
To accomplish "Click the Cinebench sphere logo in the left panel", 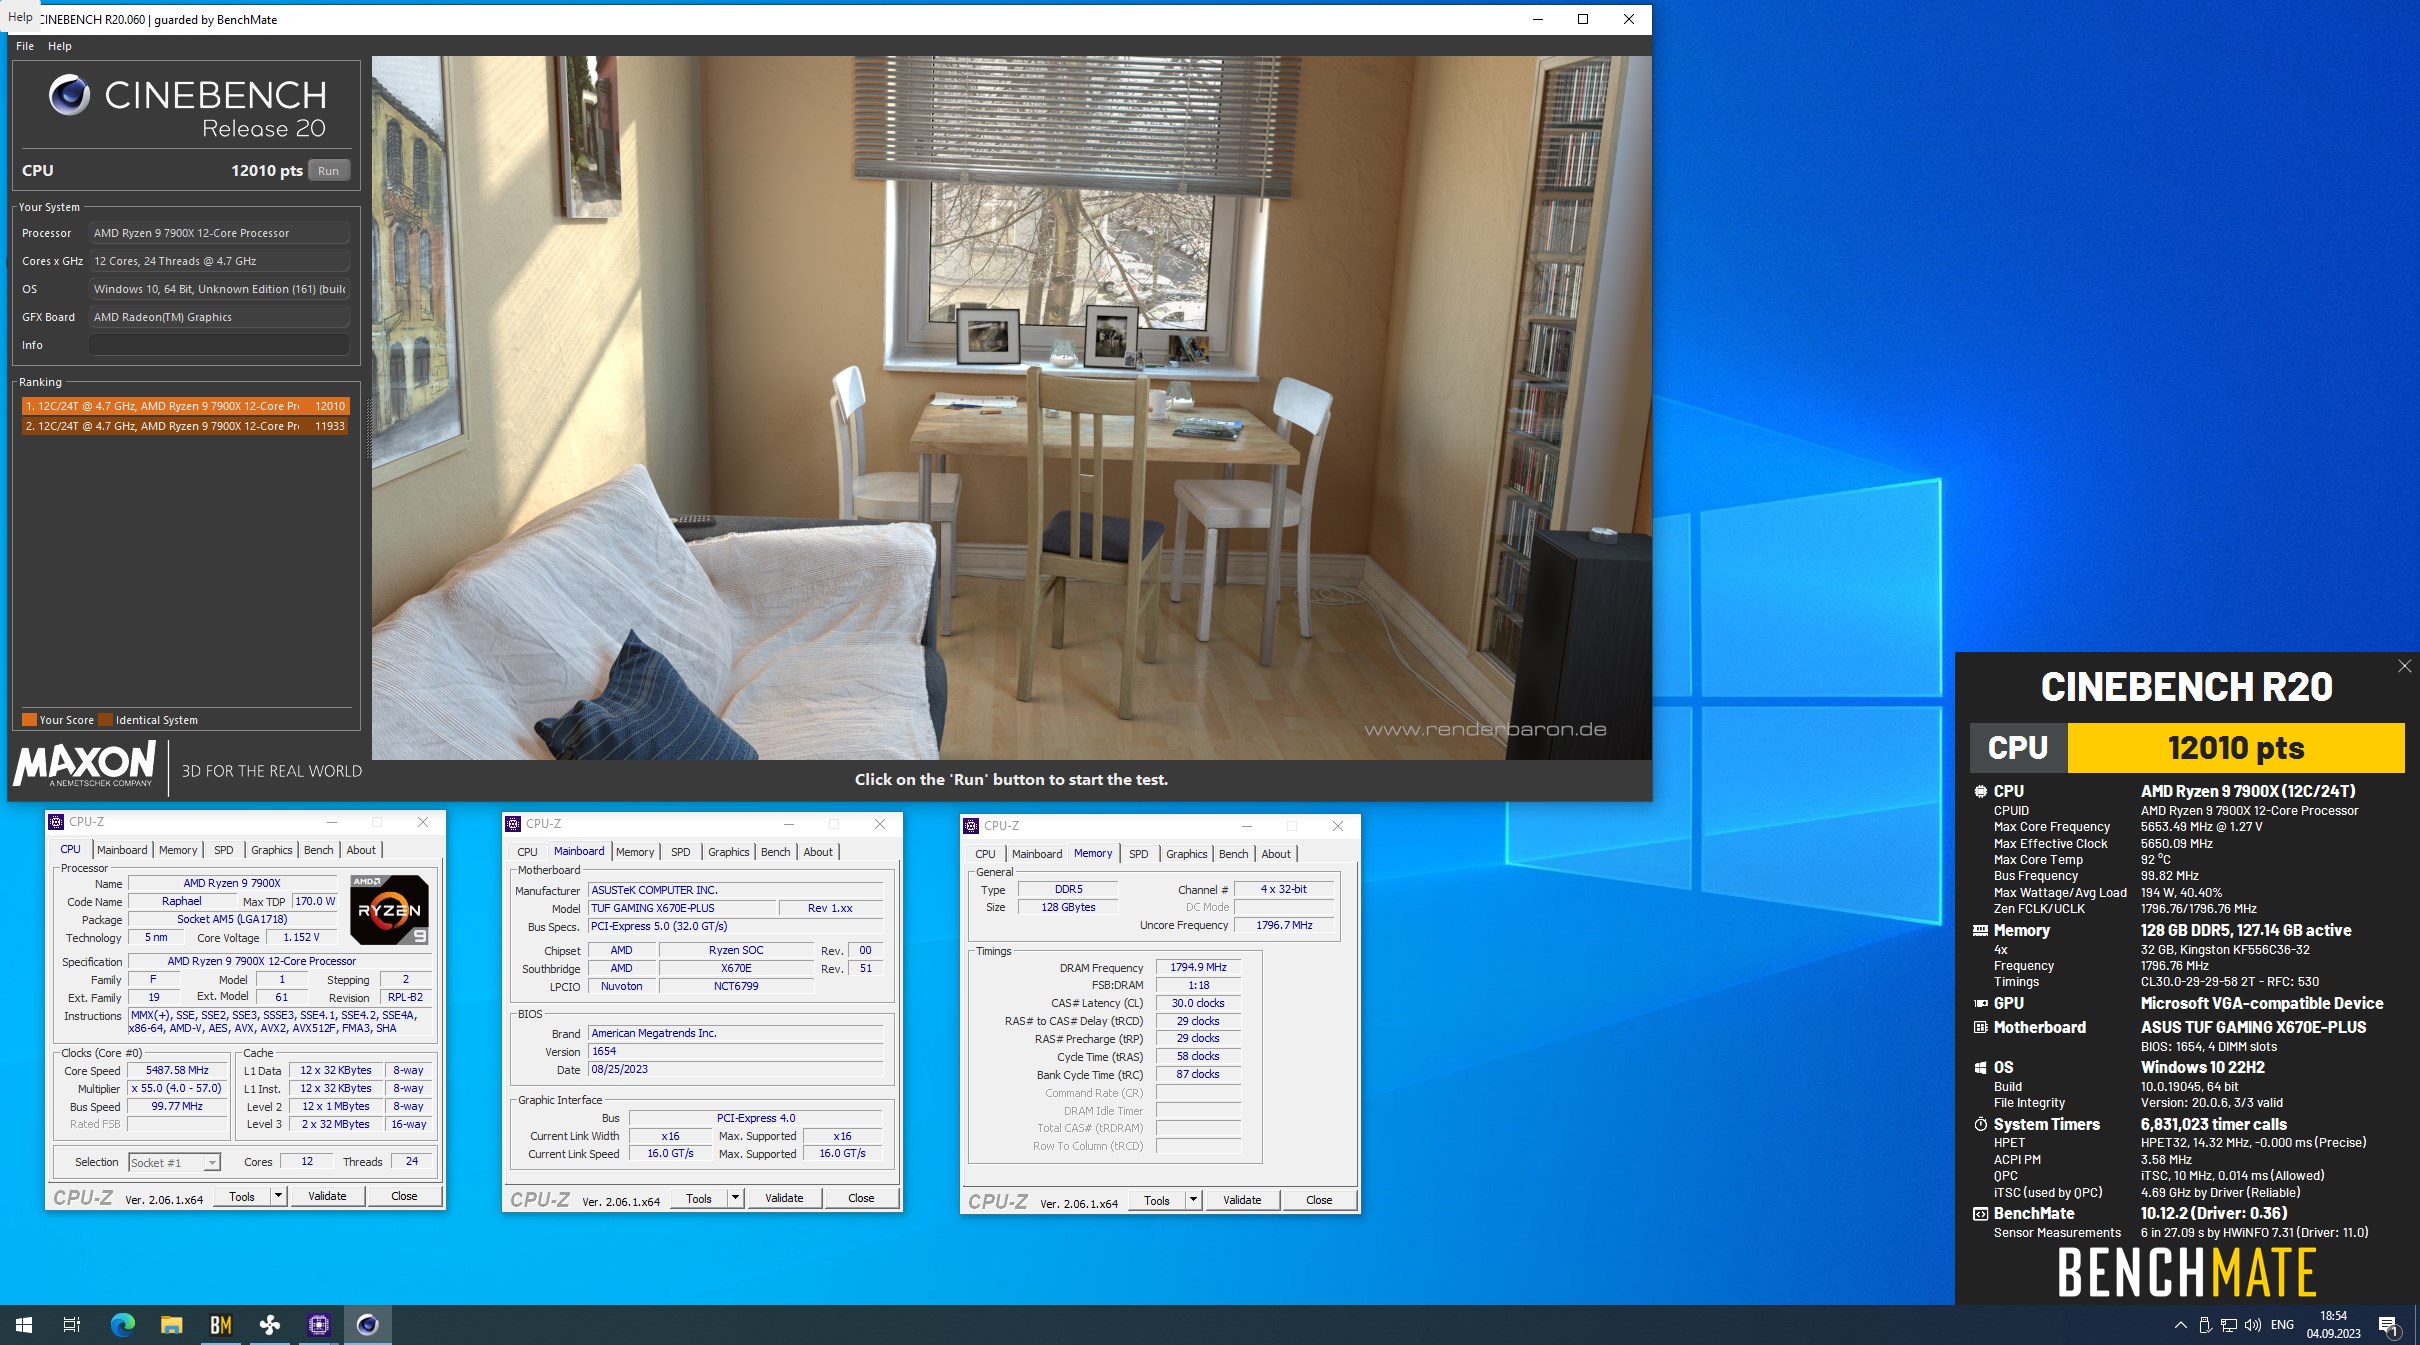I will pos(70,95).
